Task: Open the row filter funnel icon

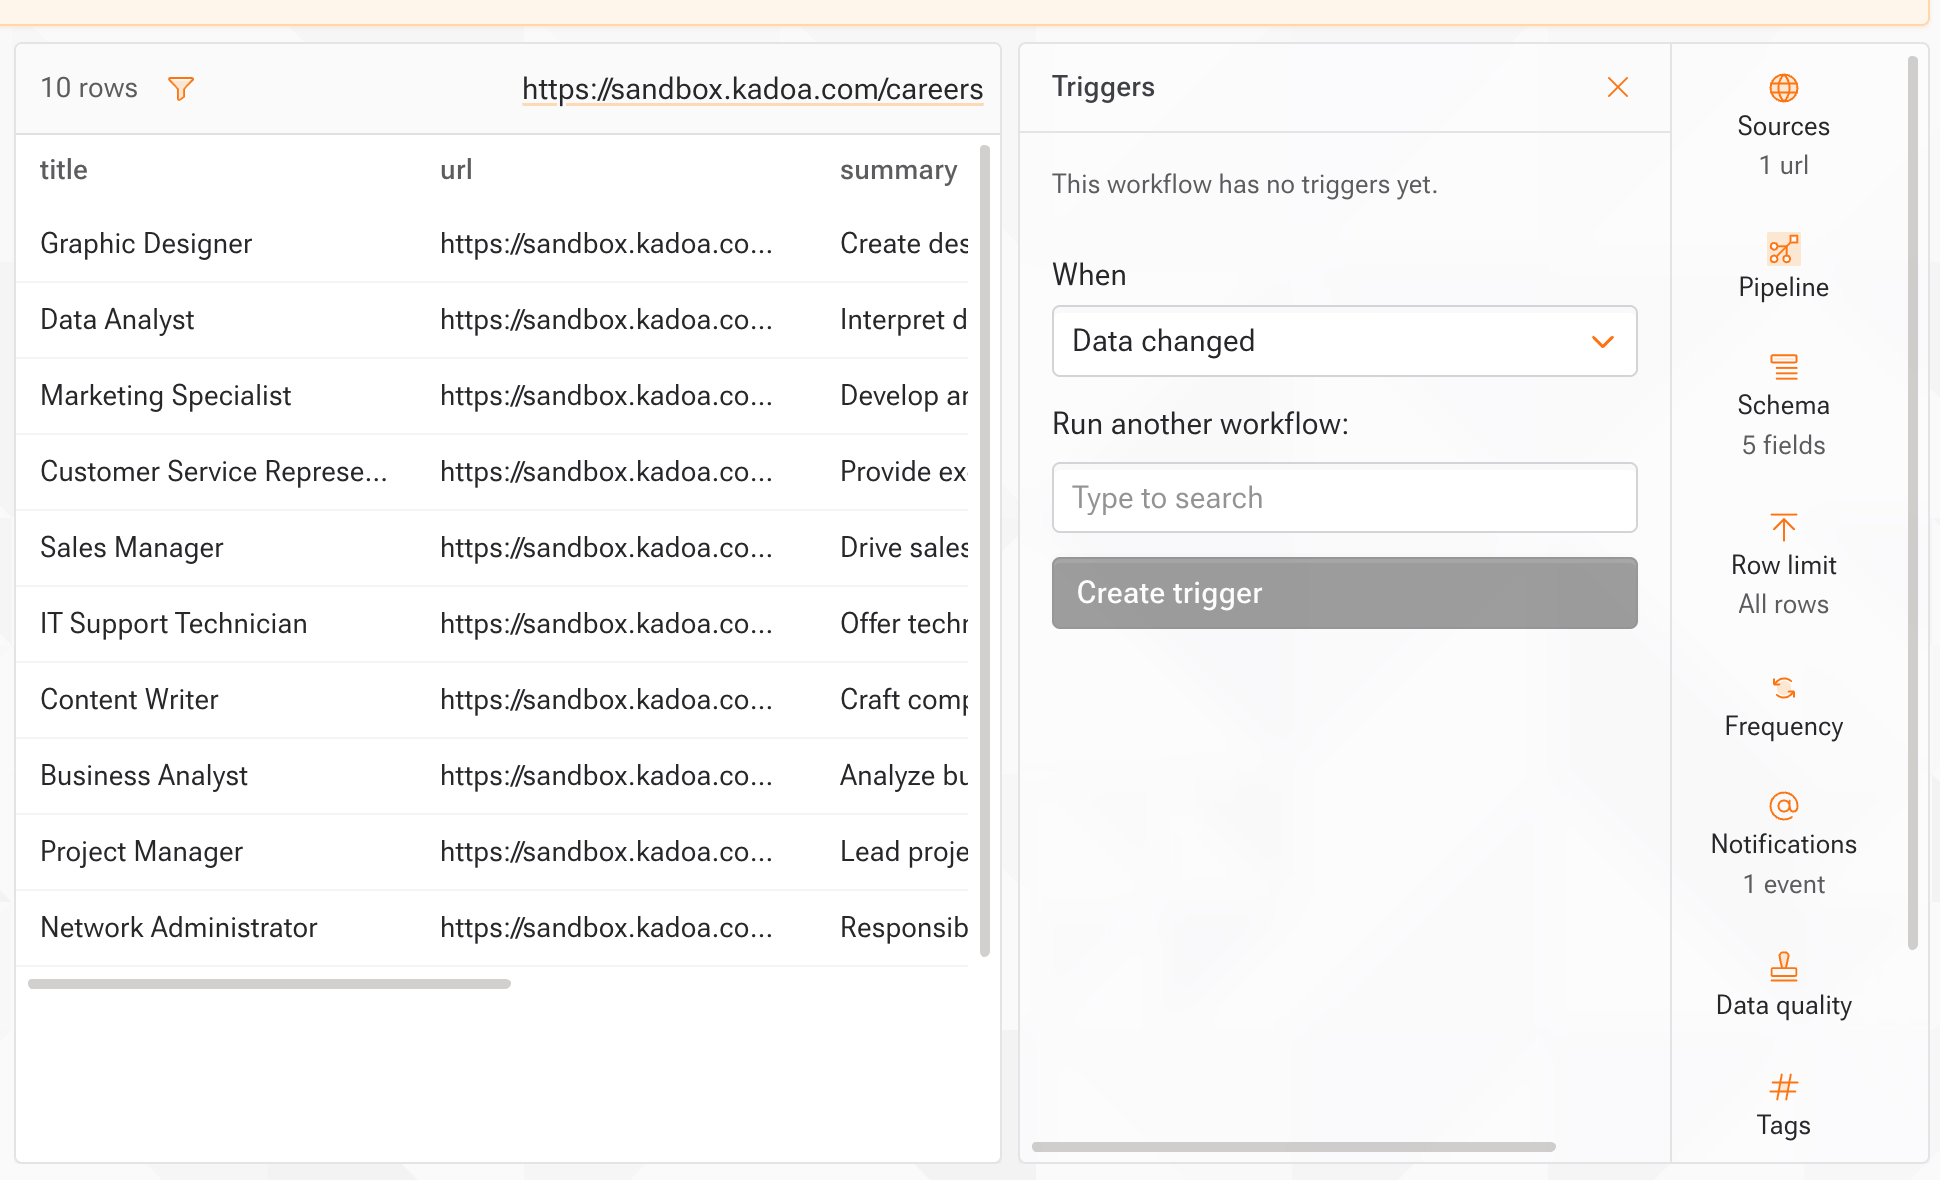Action: point(181,88)
